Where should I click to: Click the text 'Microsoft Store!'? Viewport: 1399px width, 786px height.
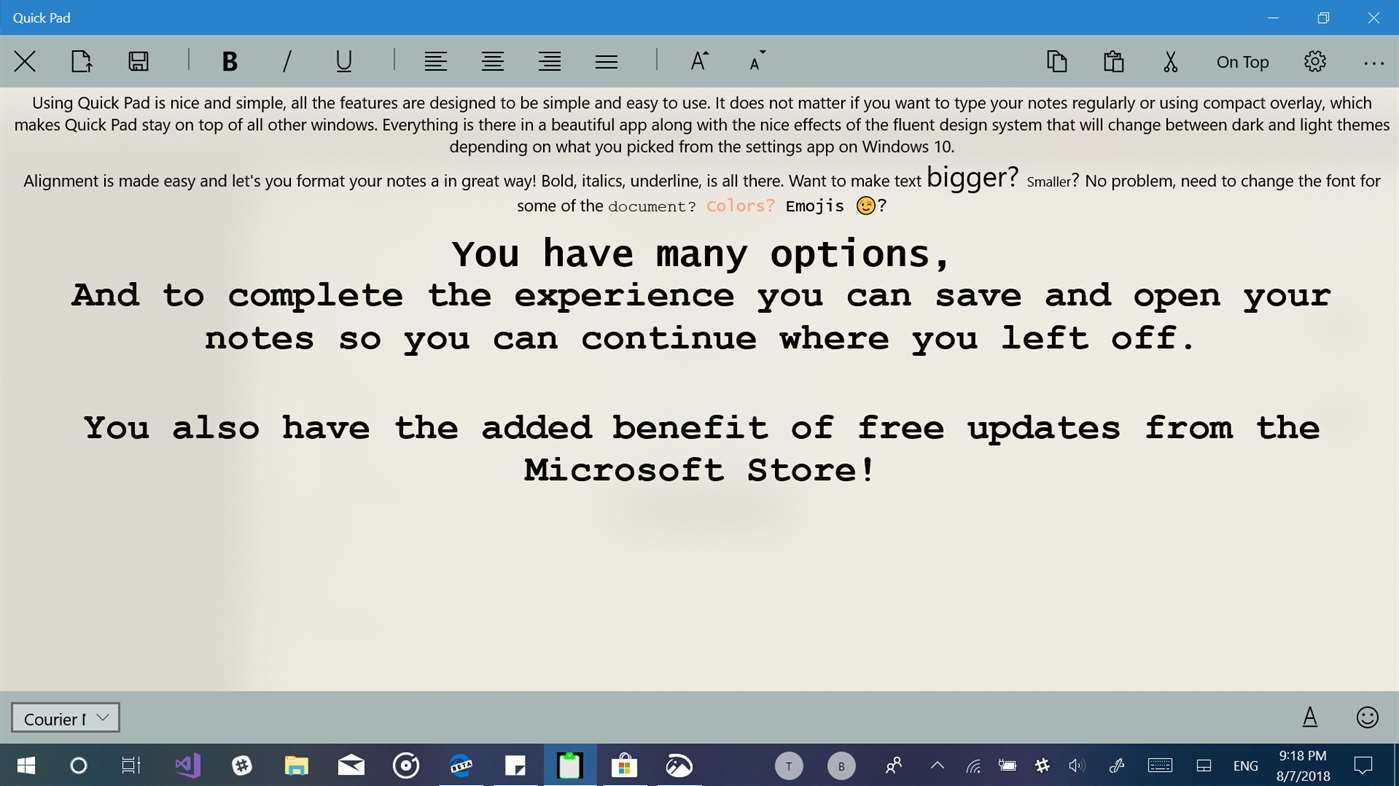pyautogui.click(x=700, y=470)
